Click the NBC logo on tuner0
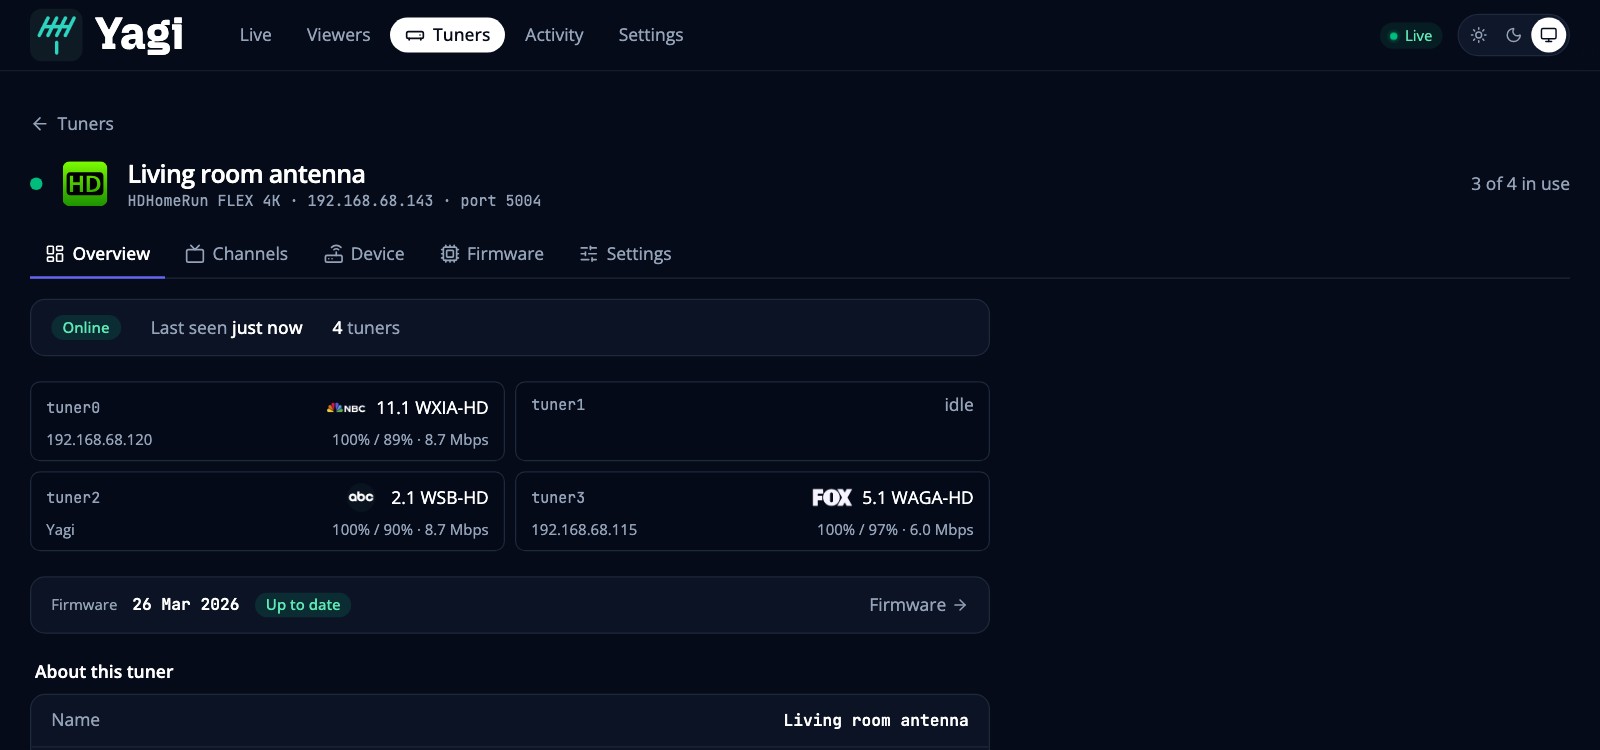The height and width of the screenshot is (750, 1600). pyautogui.click(x=346, y=408)
